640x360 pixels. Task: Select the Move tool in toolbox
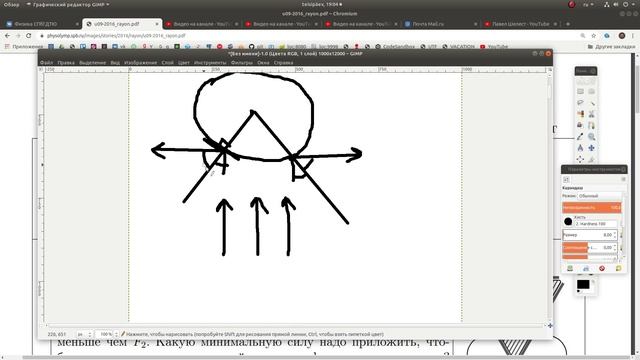591,148
